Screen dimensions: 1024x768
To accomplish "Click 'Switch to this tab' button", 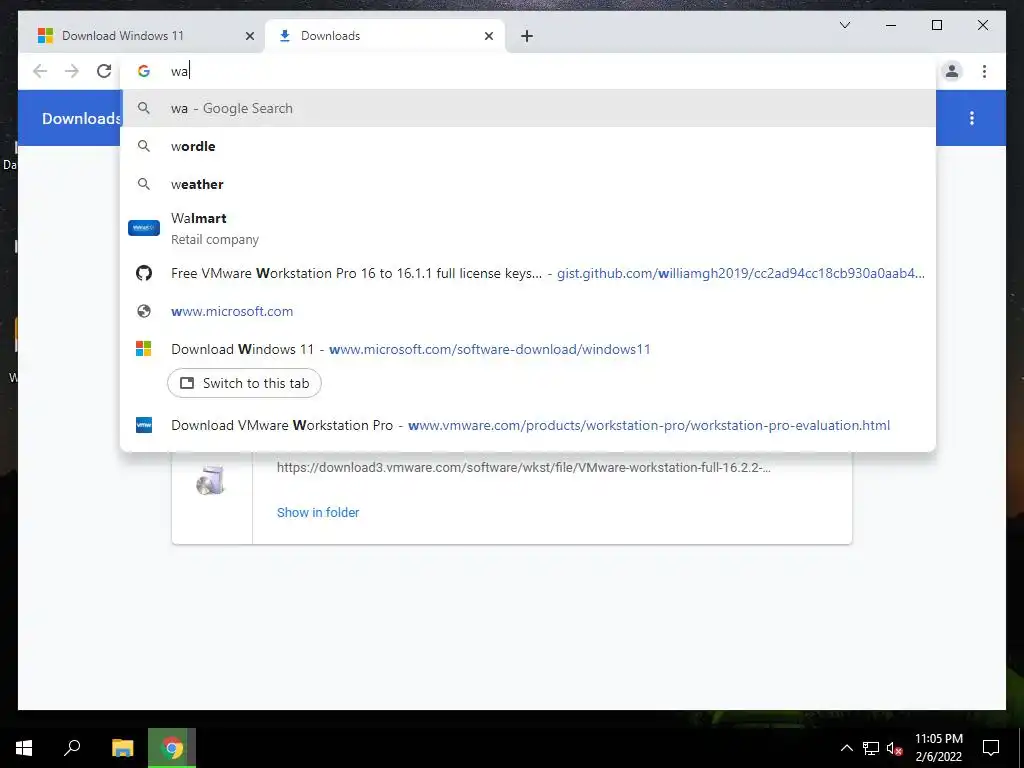I will pyautogui.click(x=244, y=383).
